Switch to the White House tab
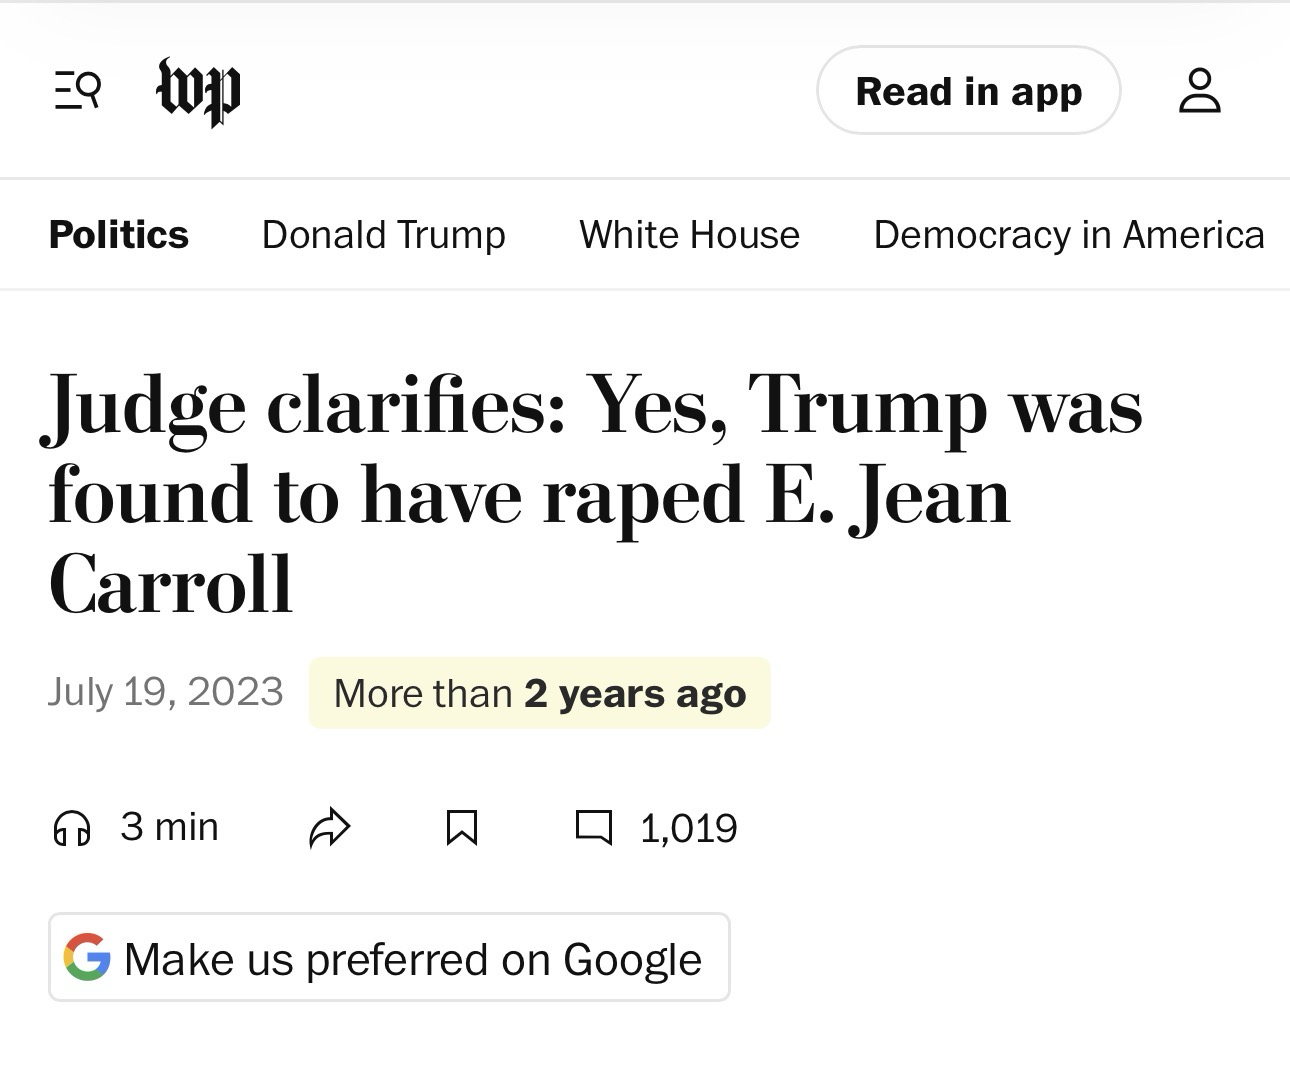1290x1070 pixels. 689,235
